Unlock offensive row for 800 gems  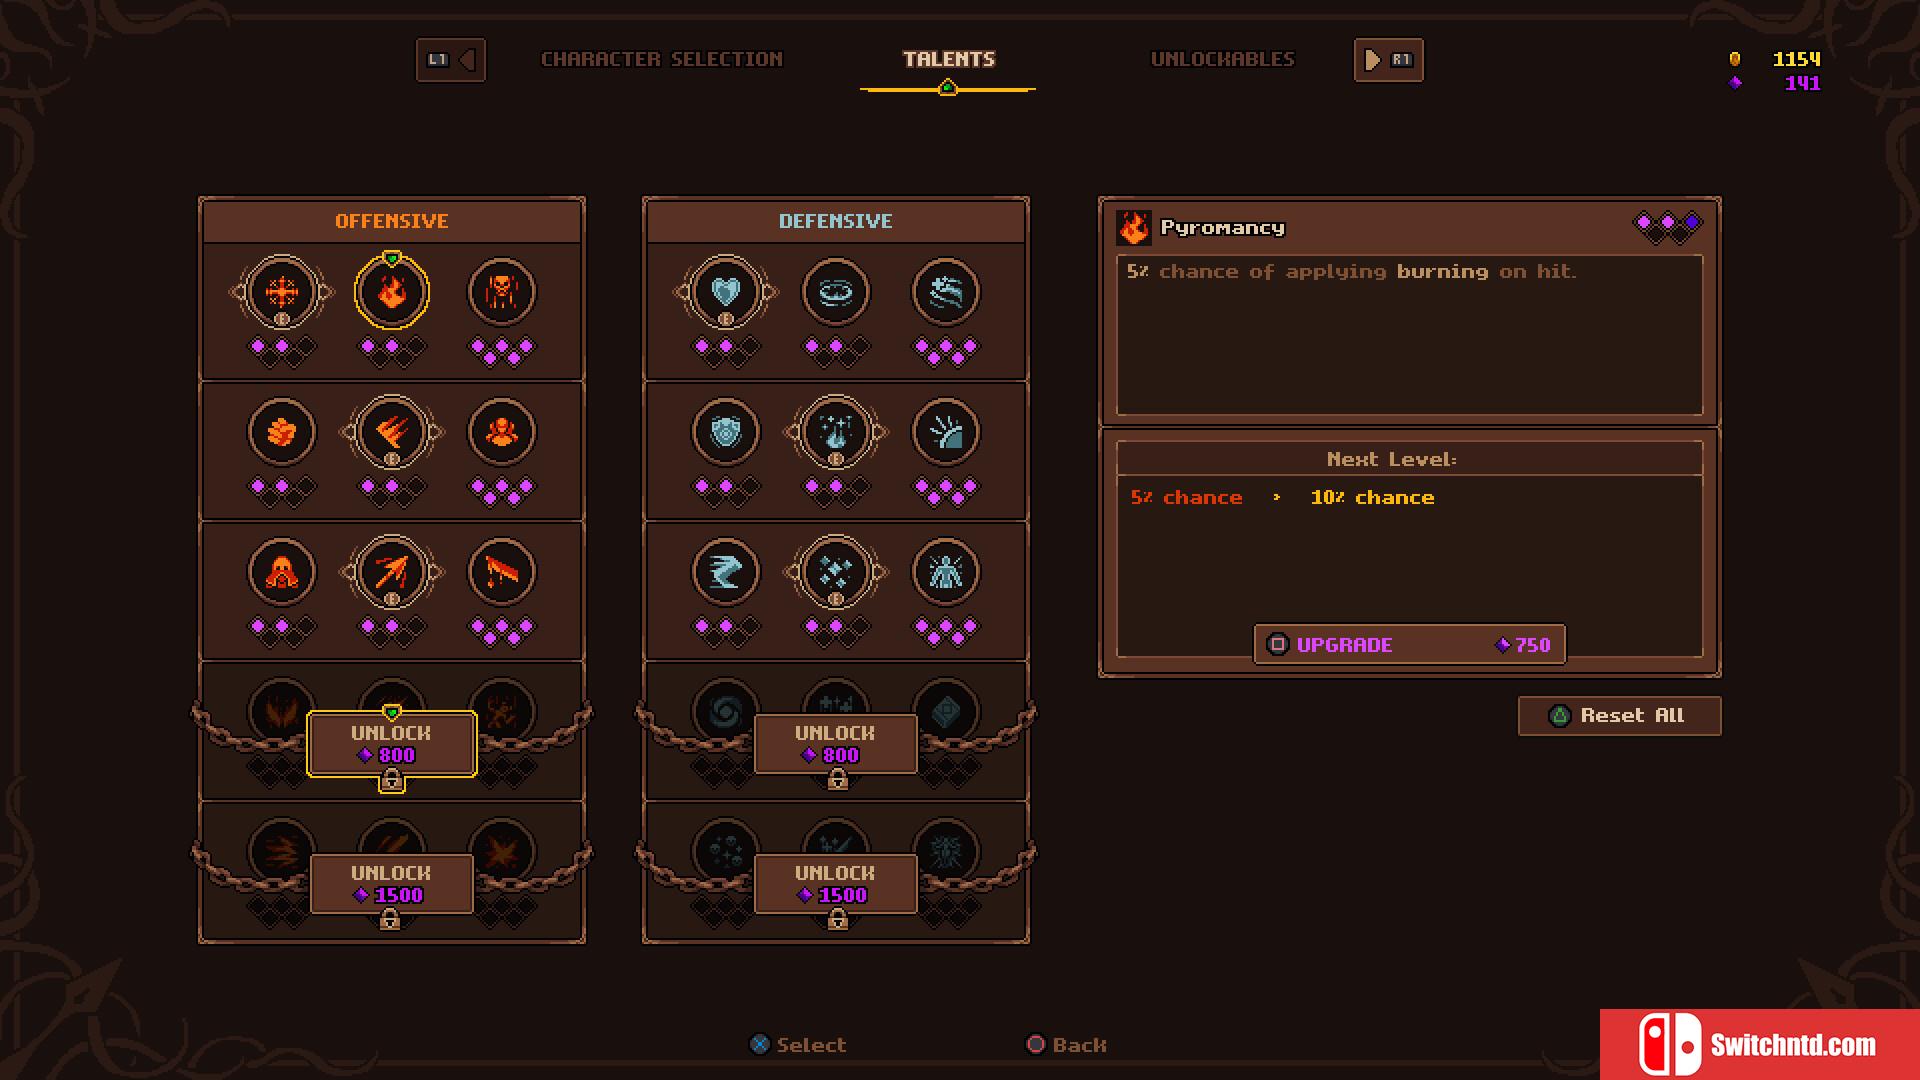click(392, 744)
